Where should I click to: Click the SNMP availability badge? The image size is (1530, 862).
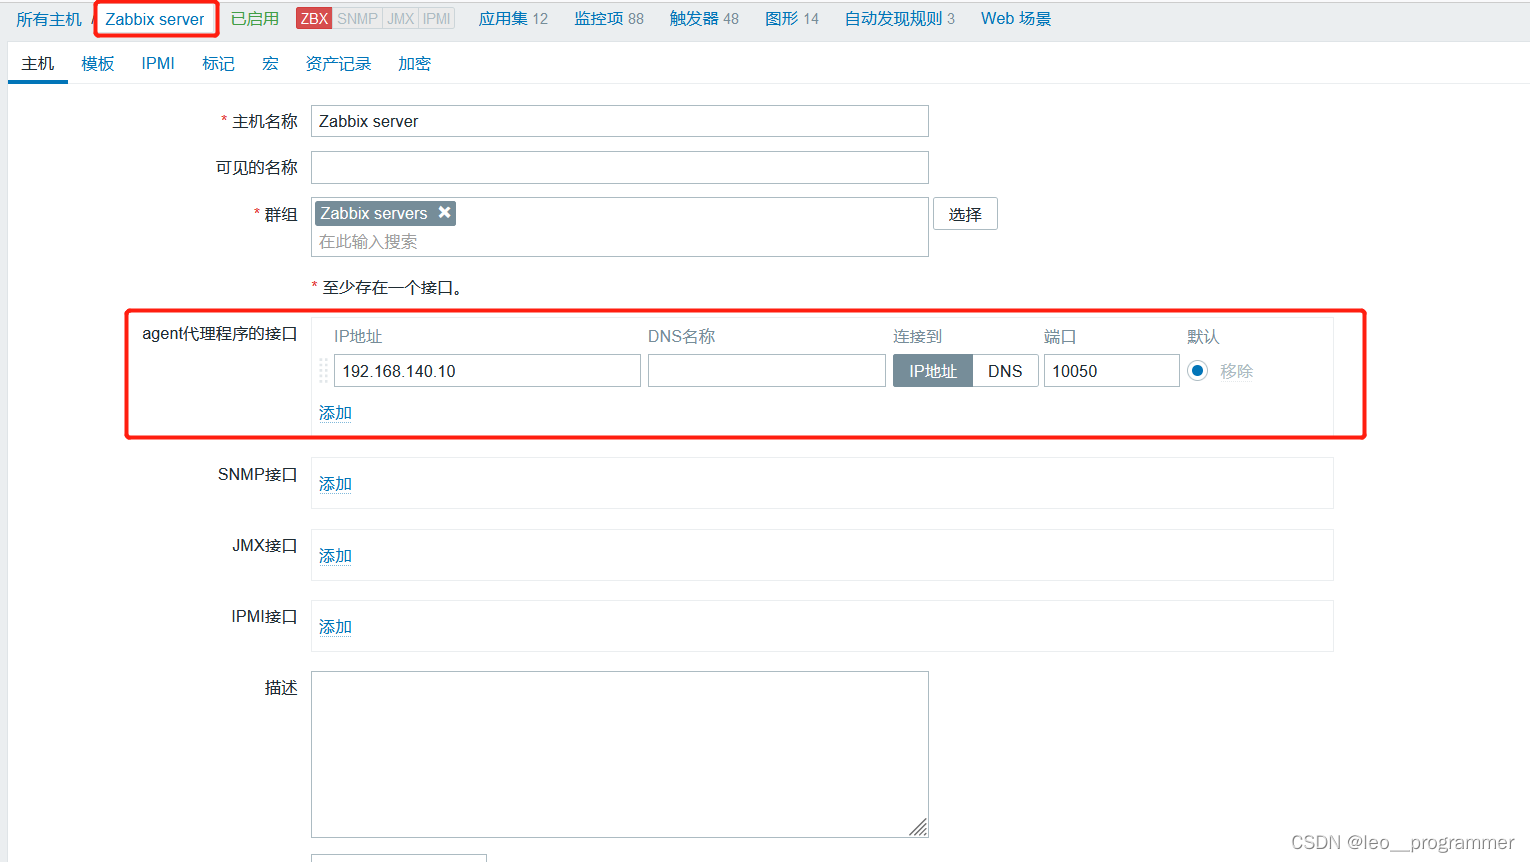pyautogui.click(x=357, y=19)
